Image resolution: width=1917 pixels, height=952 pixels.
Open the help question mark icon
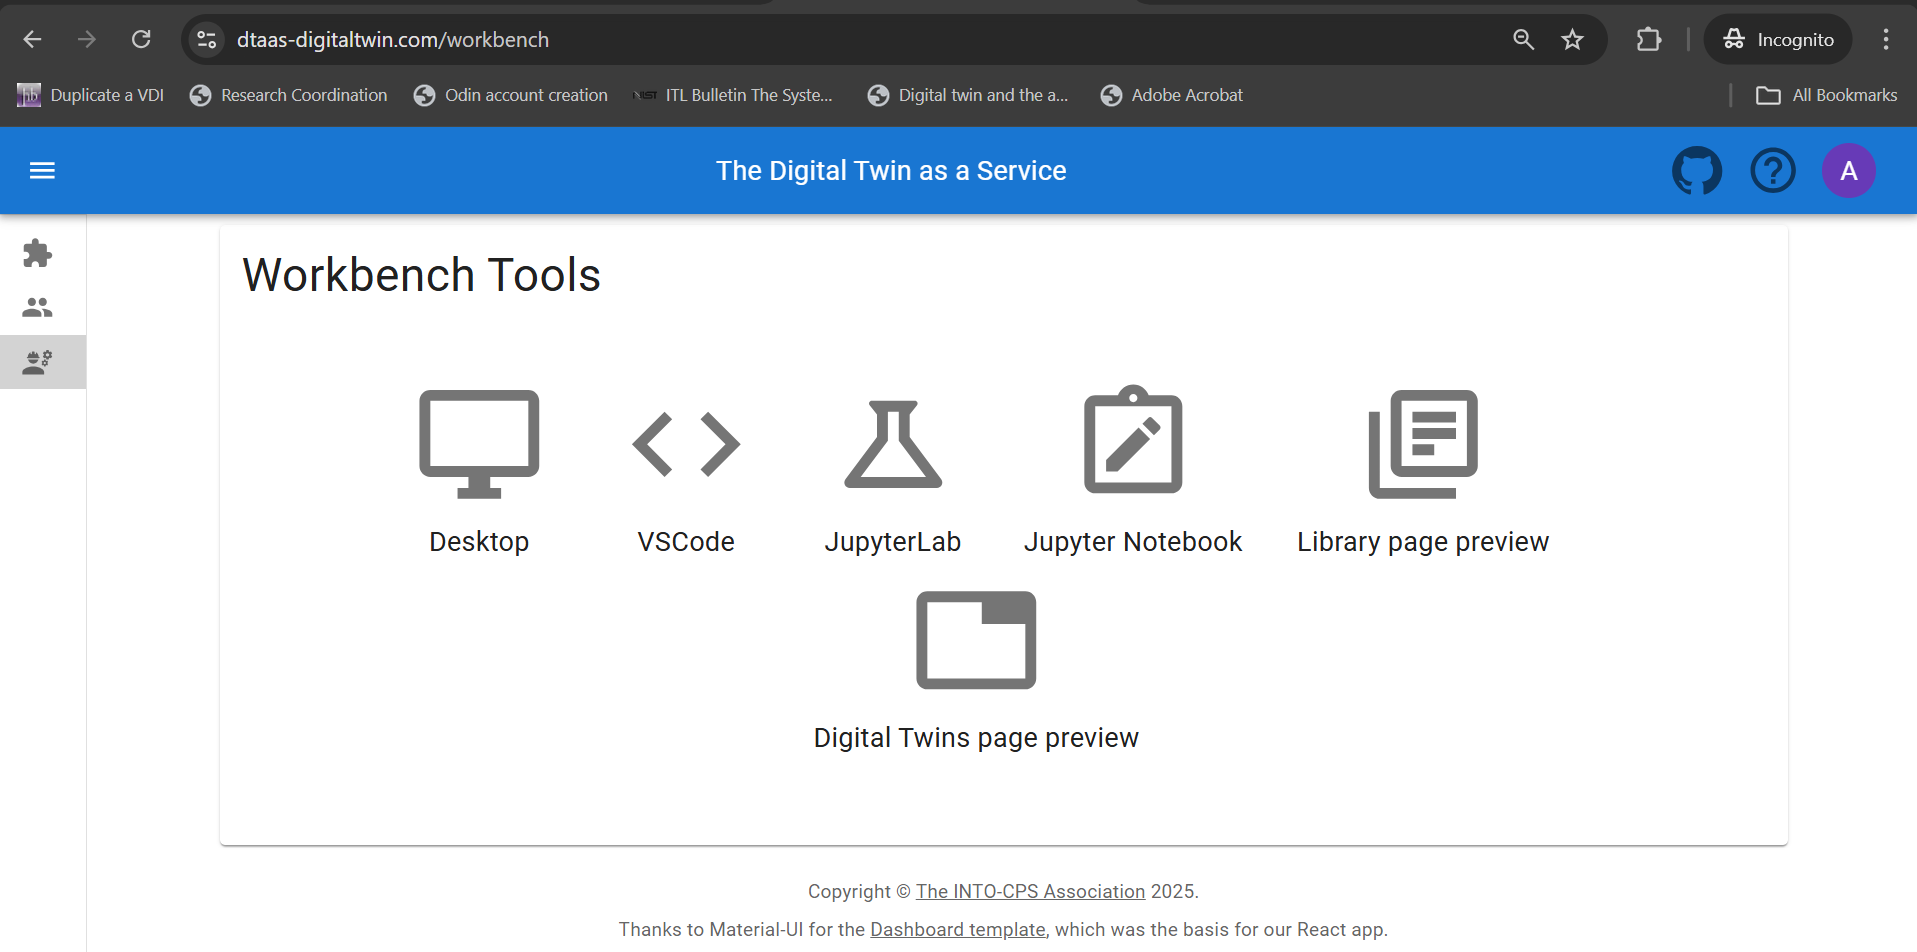click(x=1772, y=171)
